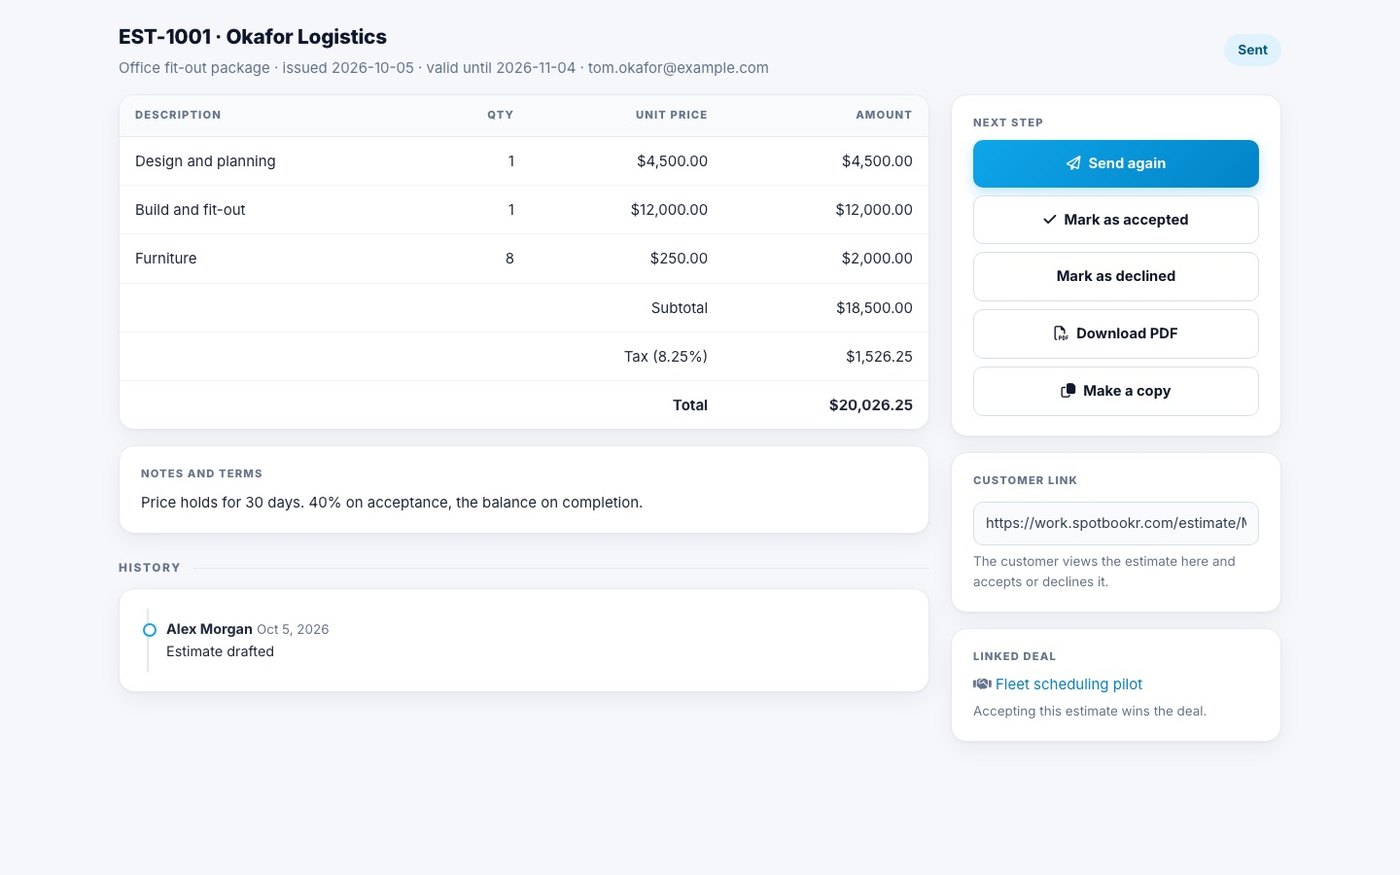
Task: Click the customer link URL field
Action: tap(1116, 523)
